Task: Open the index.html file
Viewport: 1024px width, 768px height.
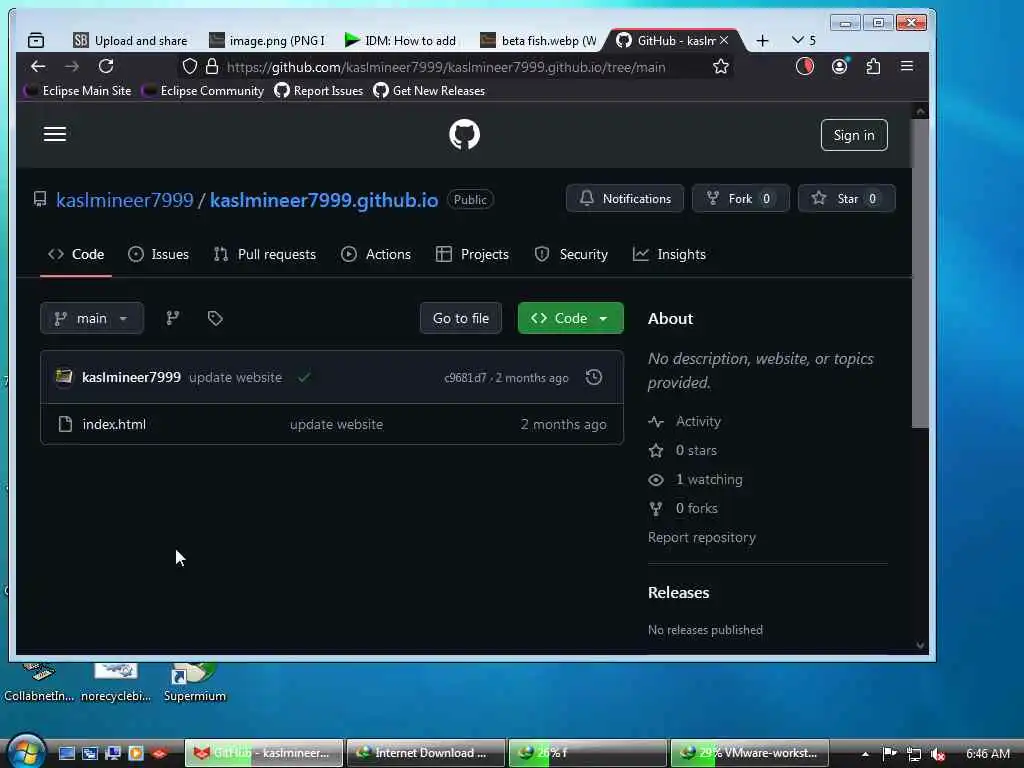Action: [x=114, y=424]
